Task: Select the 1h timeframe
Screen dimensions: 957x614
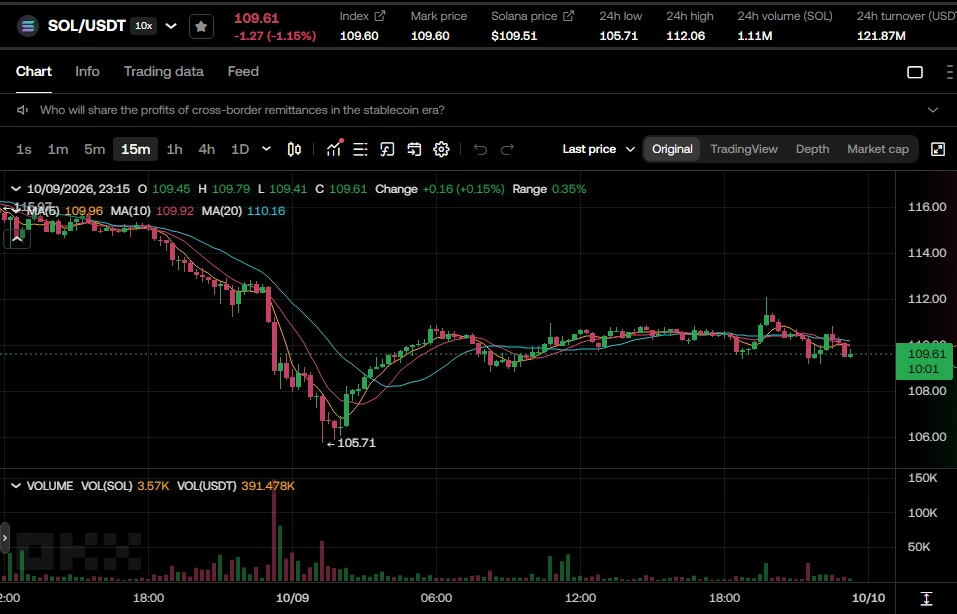Action: click(175, 149)
